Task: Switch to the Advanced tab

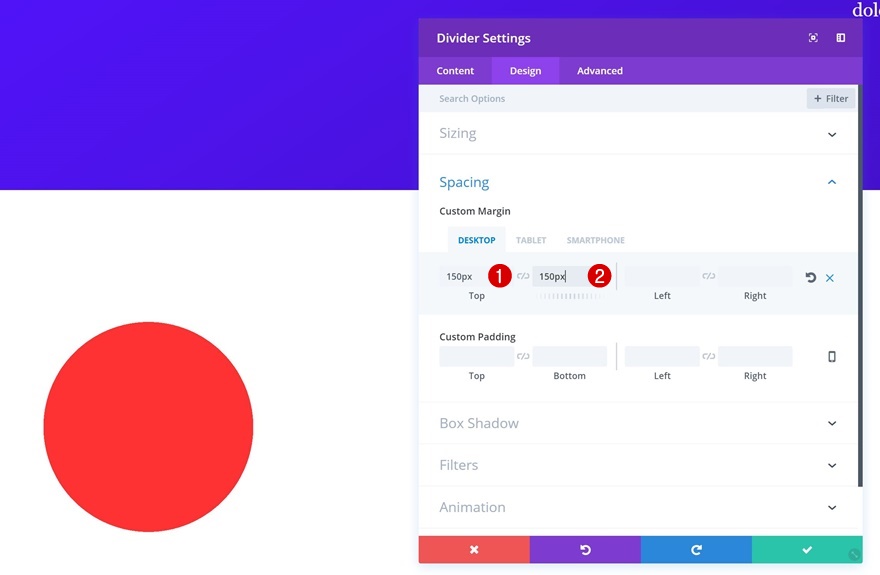Action: (x=600, y=71)
